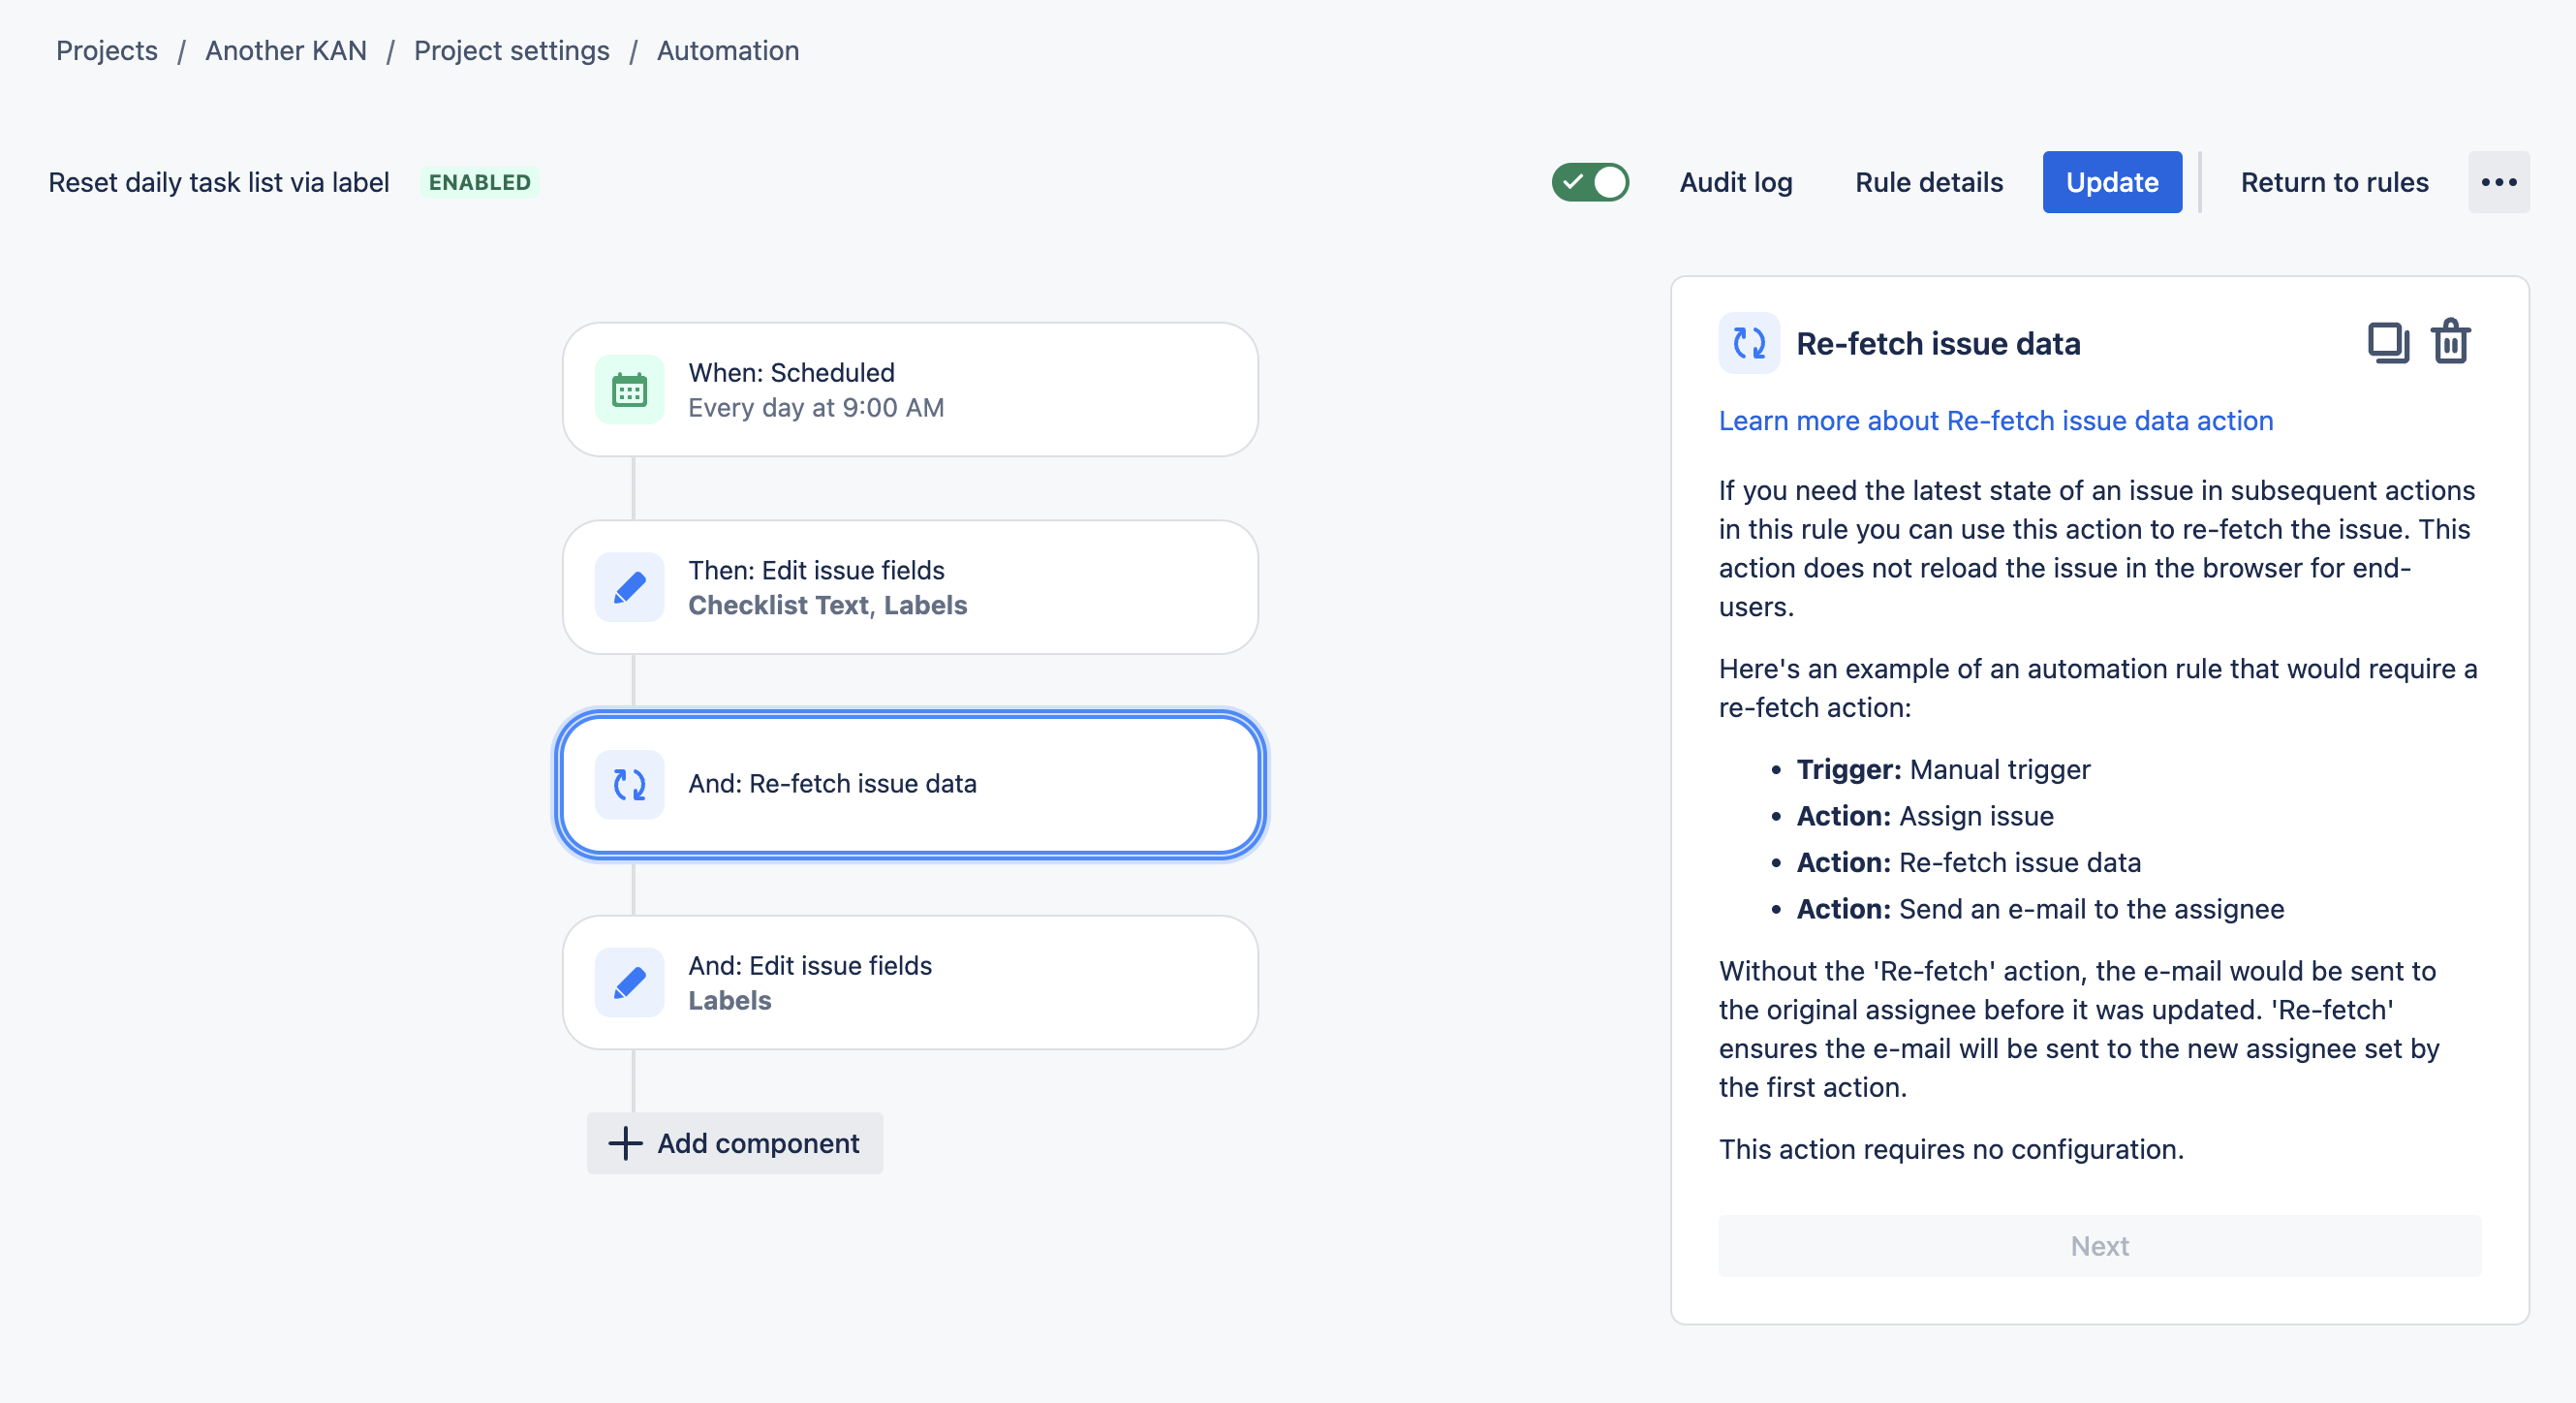Go to Project settings breadcrumb
Screen dimensions: 2576x1403
point(511,50)
